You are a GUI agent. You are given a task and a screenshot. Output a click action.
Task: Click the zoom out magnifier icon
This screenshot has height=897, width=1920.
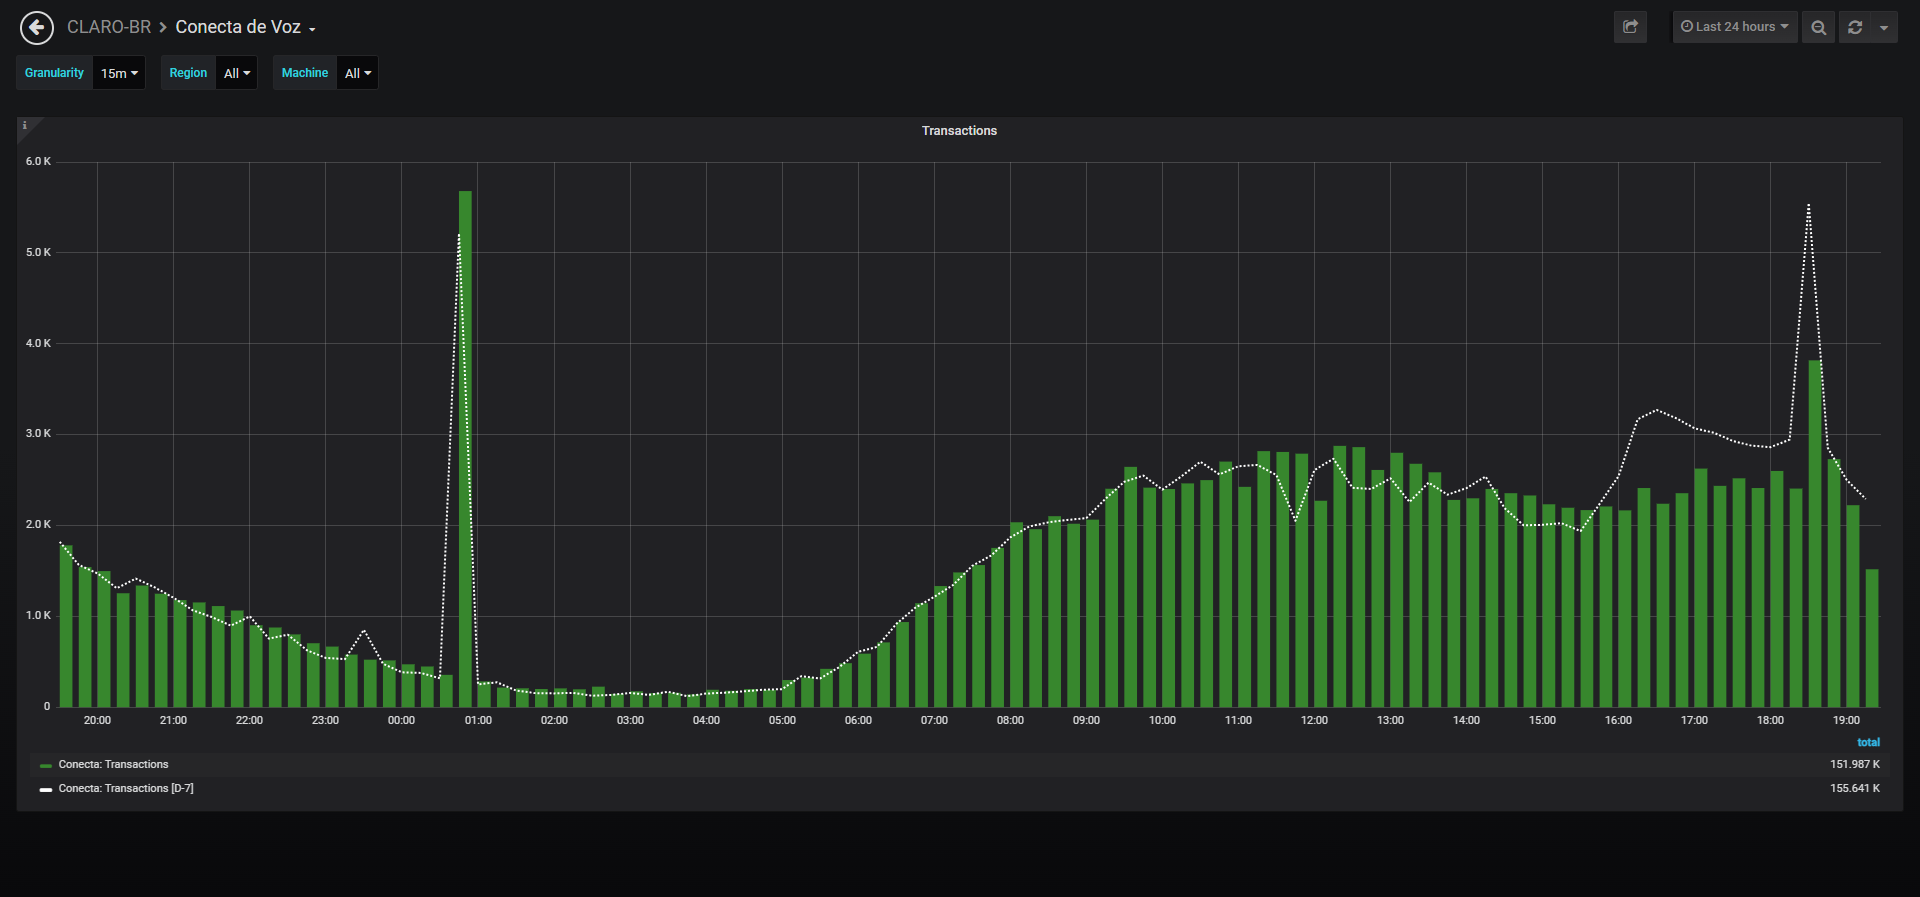1818,27
